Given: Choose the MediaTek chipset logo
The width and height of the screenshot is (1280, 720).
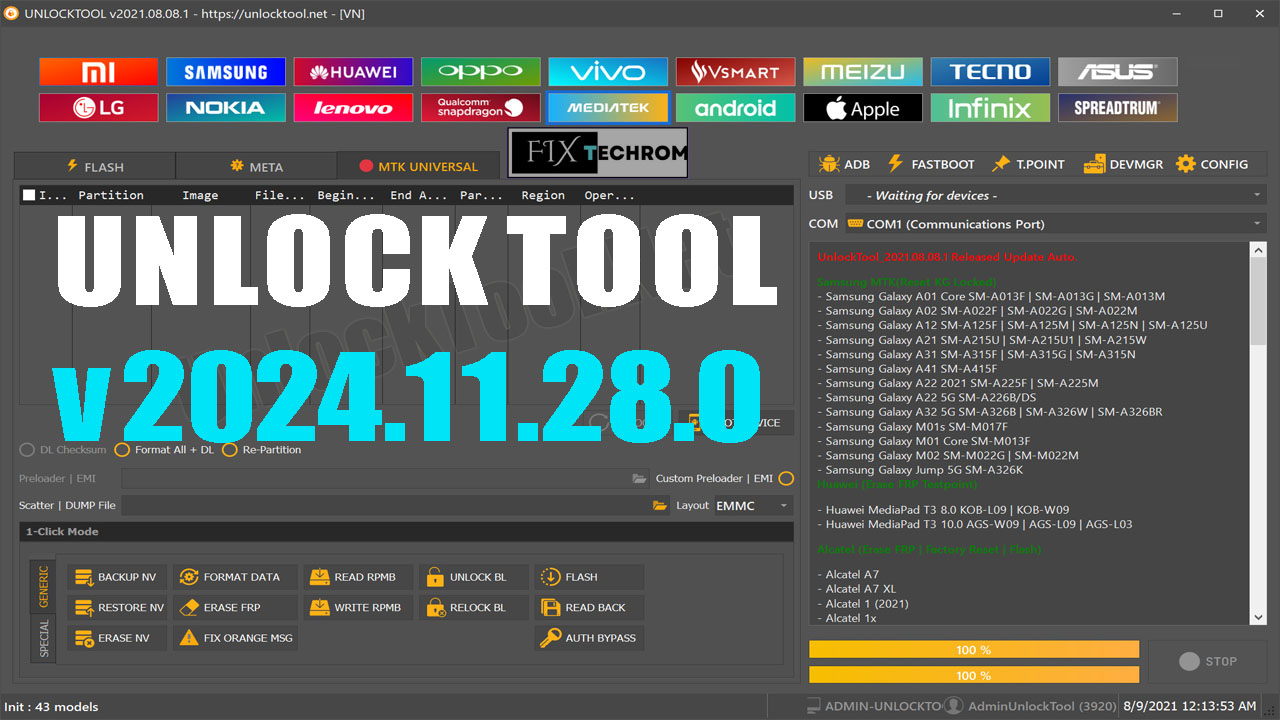Looking at the screenshot, I should (x=608, y=108).
